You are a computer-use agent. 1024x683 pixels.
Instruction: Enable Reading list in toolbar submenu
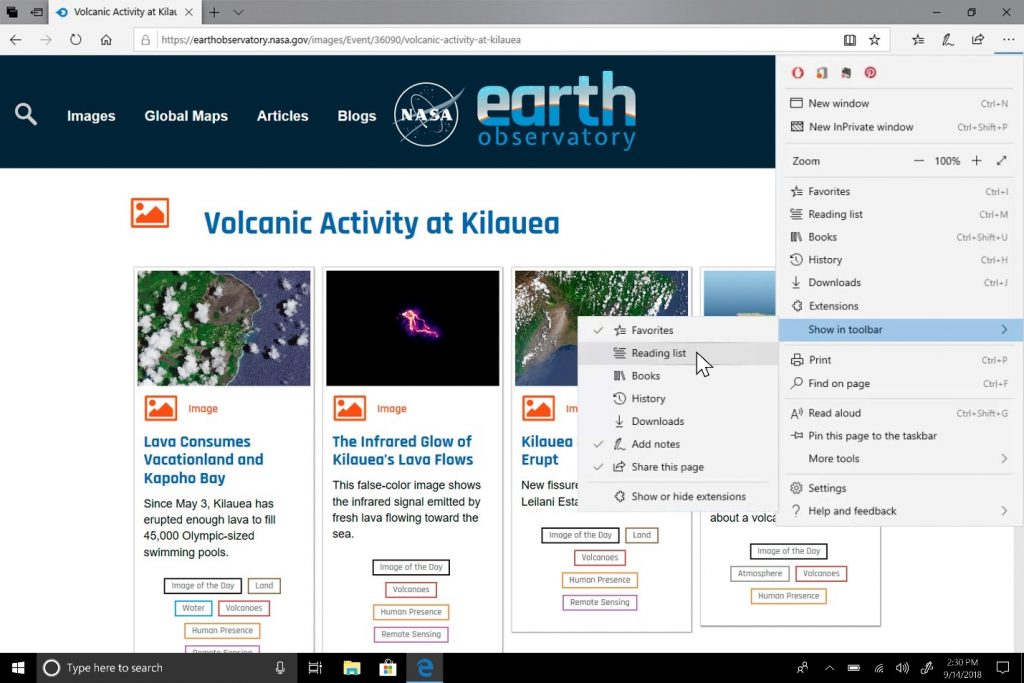pos(678,353)
